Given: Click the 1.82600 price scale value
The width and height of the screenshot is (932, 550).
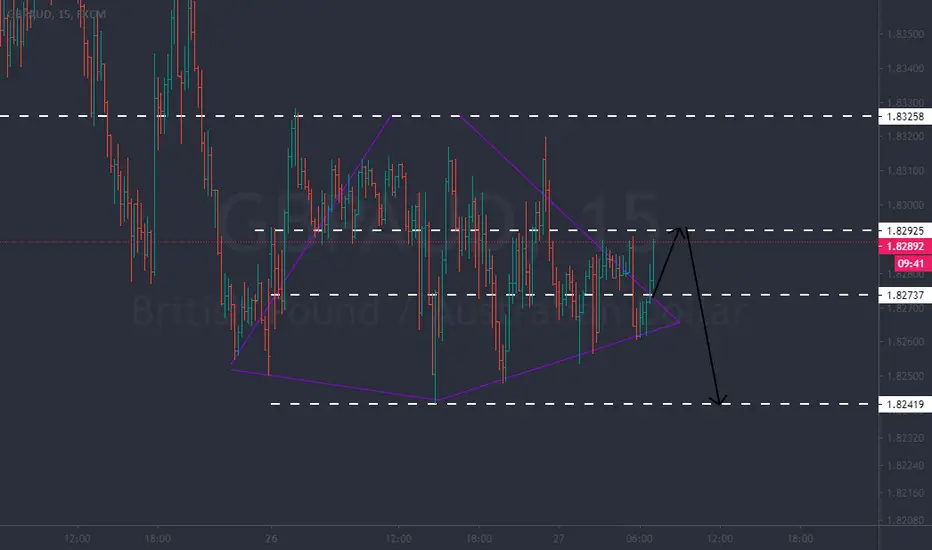Looking at the screenshot, I should pos(905,342).
